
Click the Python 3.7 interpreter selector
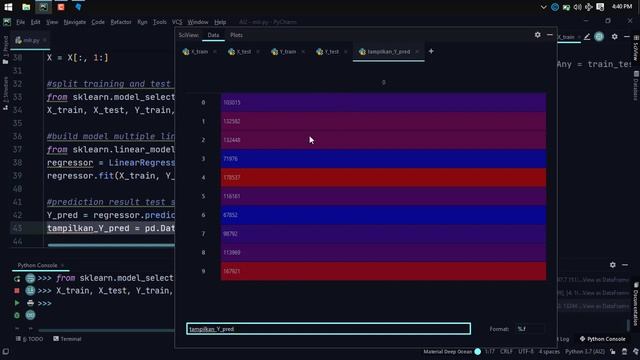tap(585, 351)
